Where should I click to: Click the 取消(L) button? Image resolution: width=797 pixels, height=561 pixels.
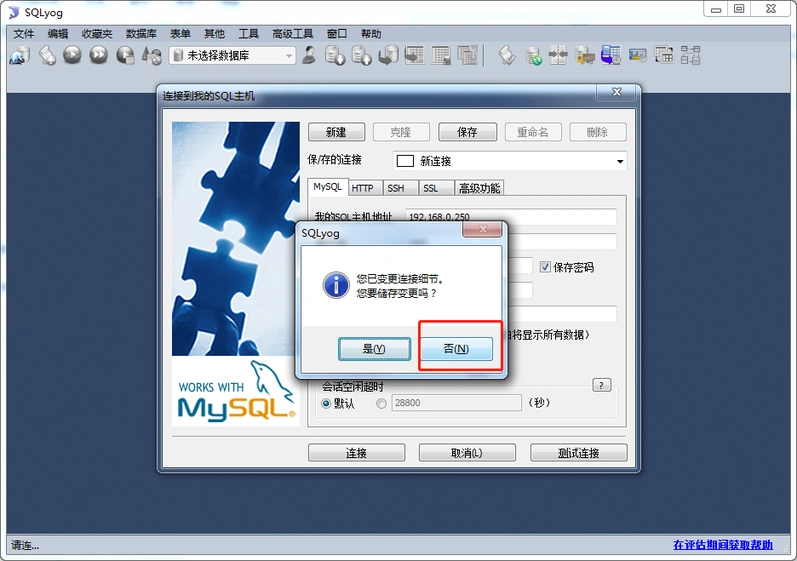pos(467,453)
